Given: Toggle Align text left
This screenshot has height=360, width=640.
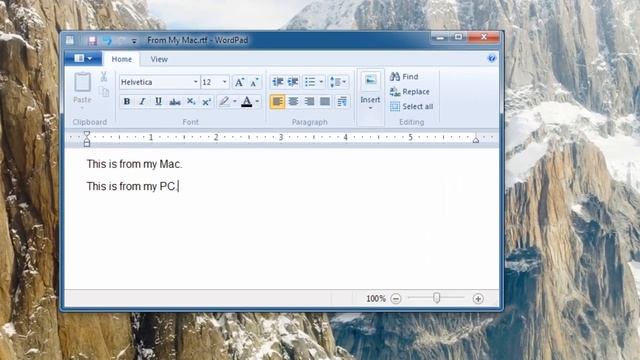Looking at the screenshot, I should tap(277, 101).
